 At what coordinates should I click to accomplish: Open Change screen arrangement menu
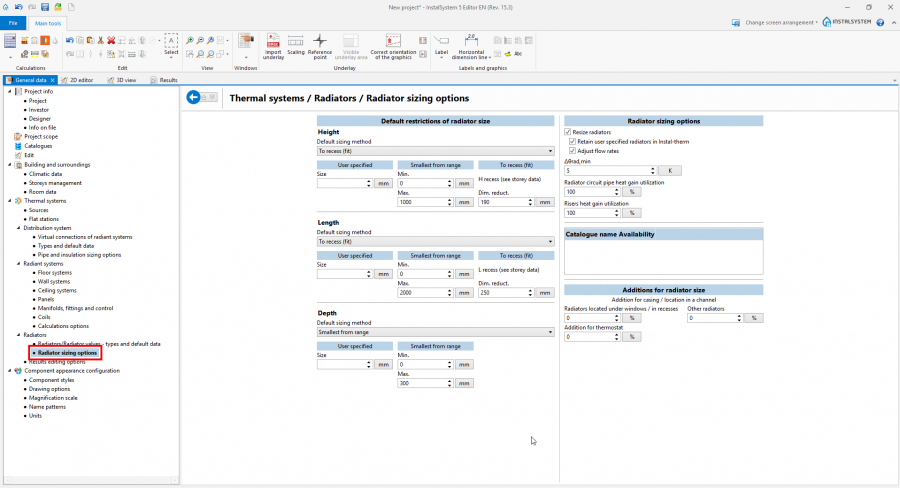click(780, 21)
